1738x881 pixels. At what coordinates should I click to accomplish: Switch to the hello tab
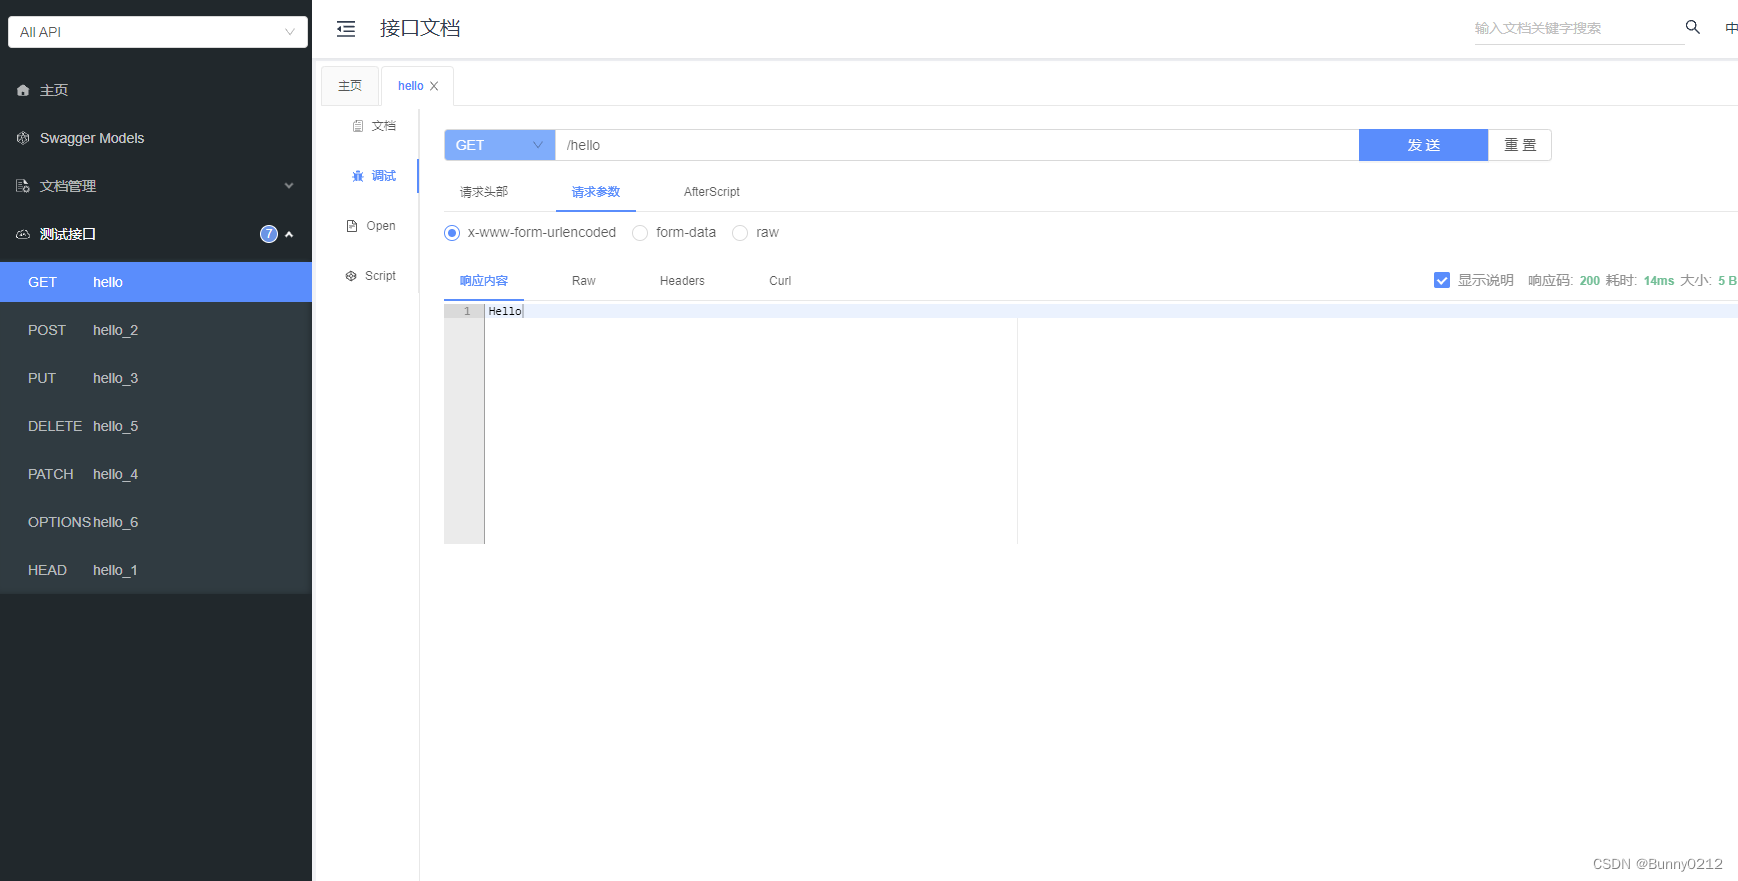(x=410, y=86)
